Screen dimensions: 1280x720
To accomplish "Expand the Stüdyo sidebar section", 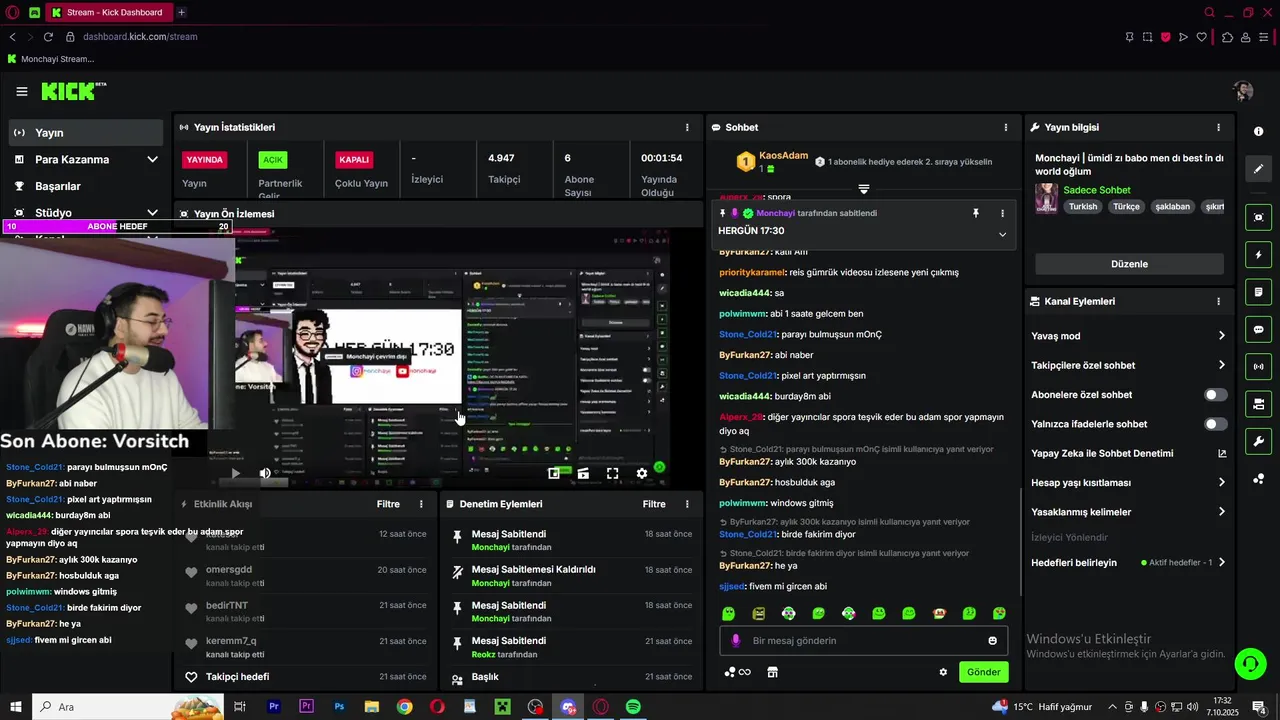I will click(x=152, y=212).
